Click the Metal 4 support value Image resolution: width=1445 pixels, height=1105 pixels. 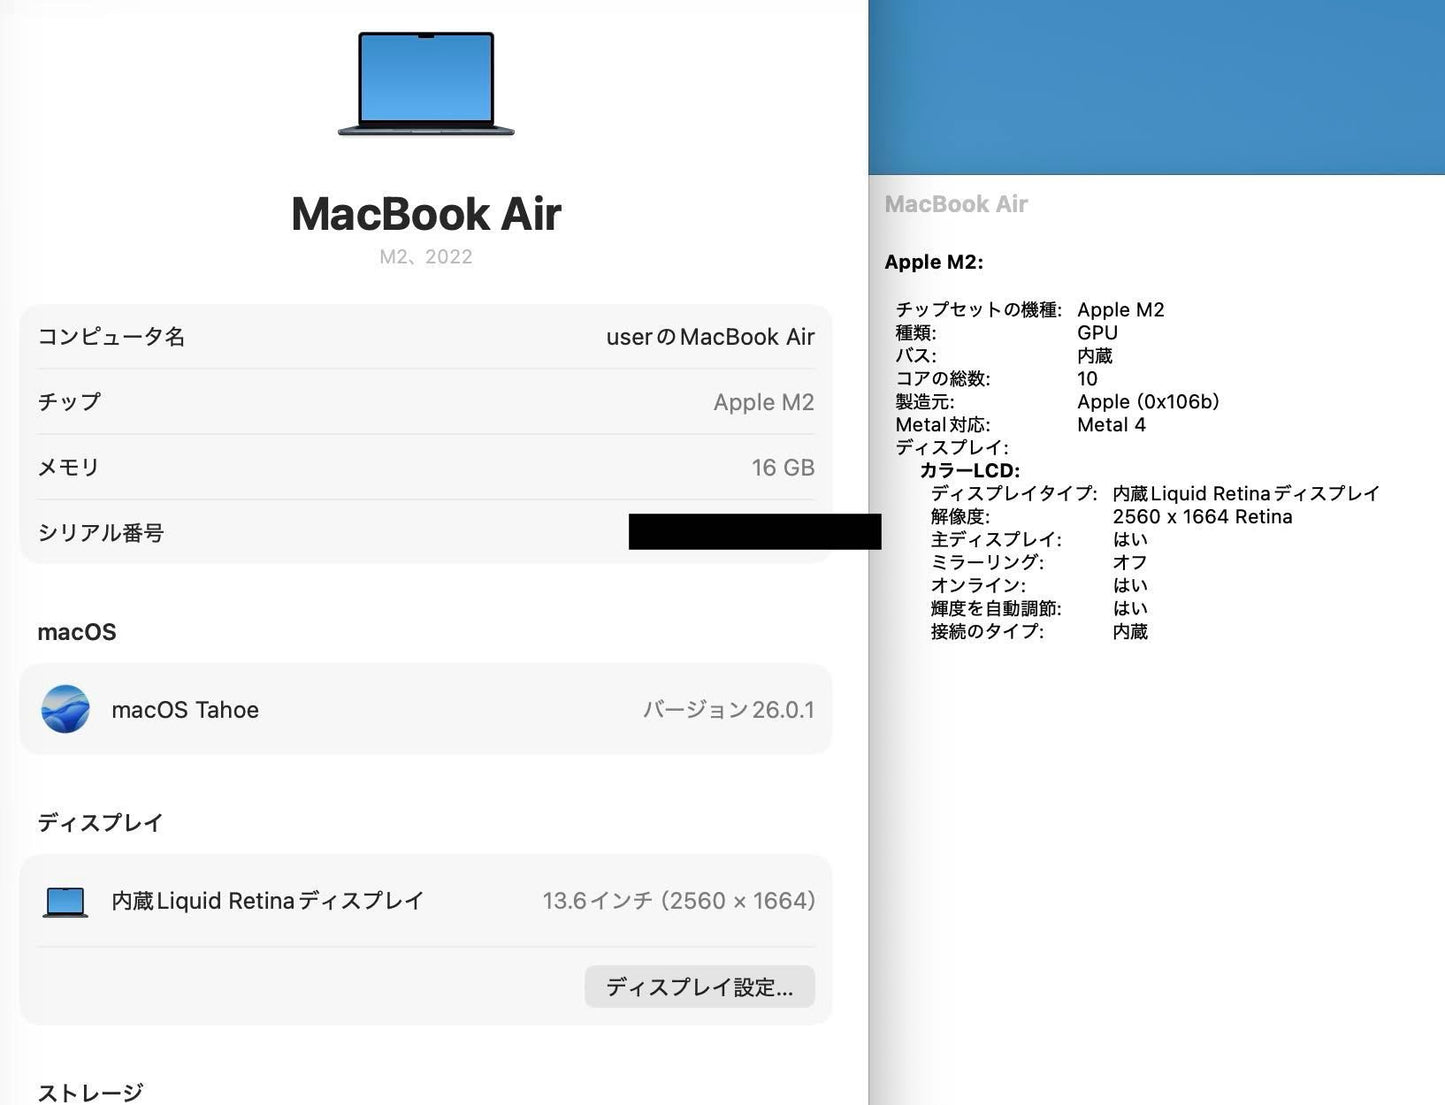(x=1111, y=424)
